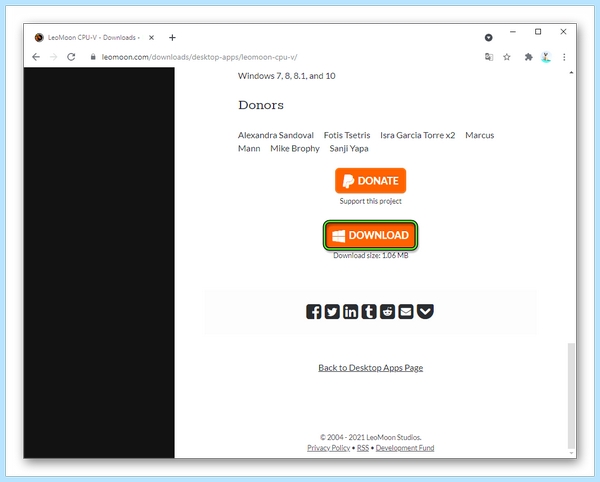Click 'Download size: 1.06 MB' text
Viewport: 600px width, 482px height.
point(370,256)
